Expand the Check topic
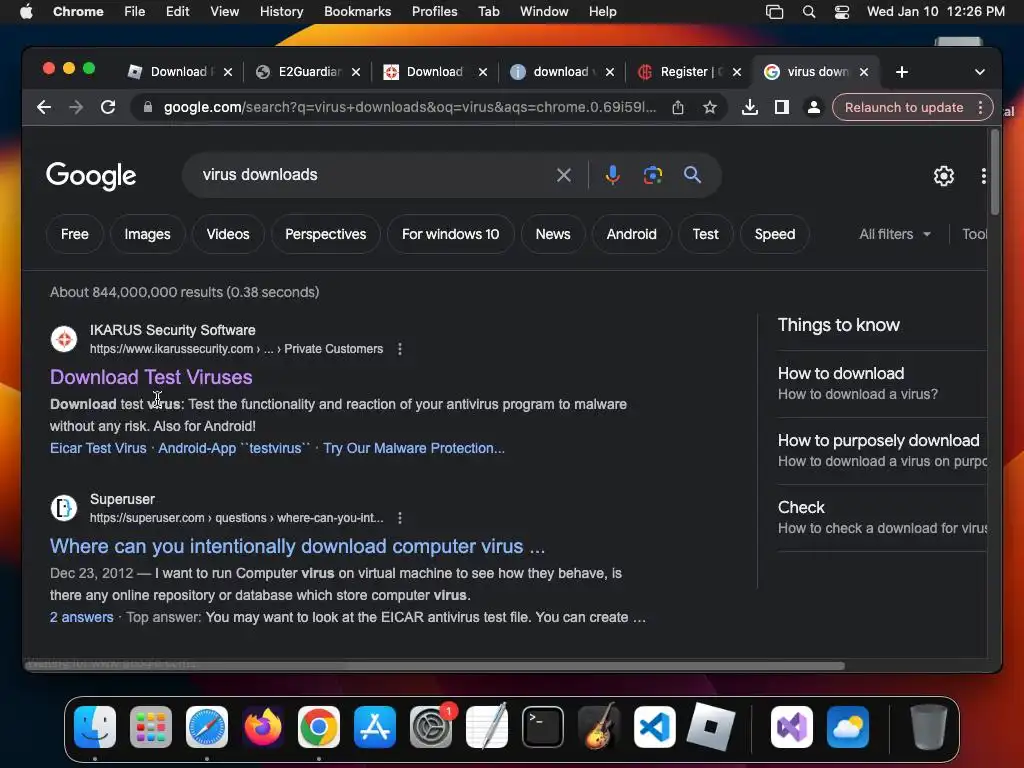 (882, 517)
